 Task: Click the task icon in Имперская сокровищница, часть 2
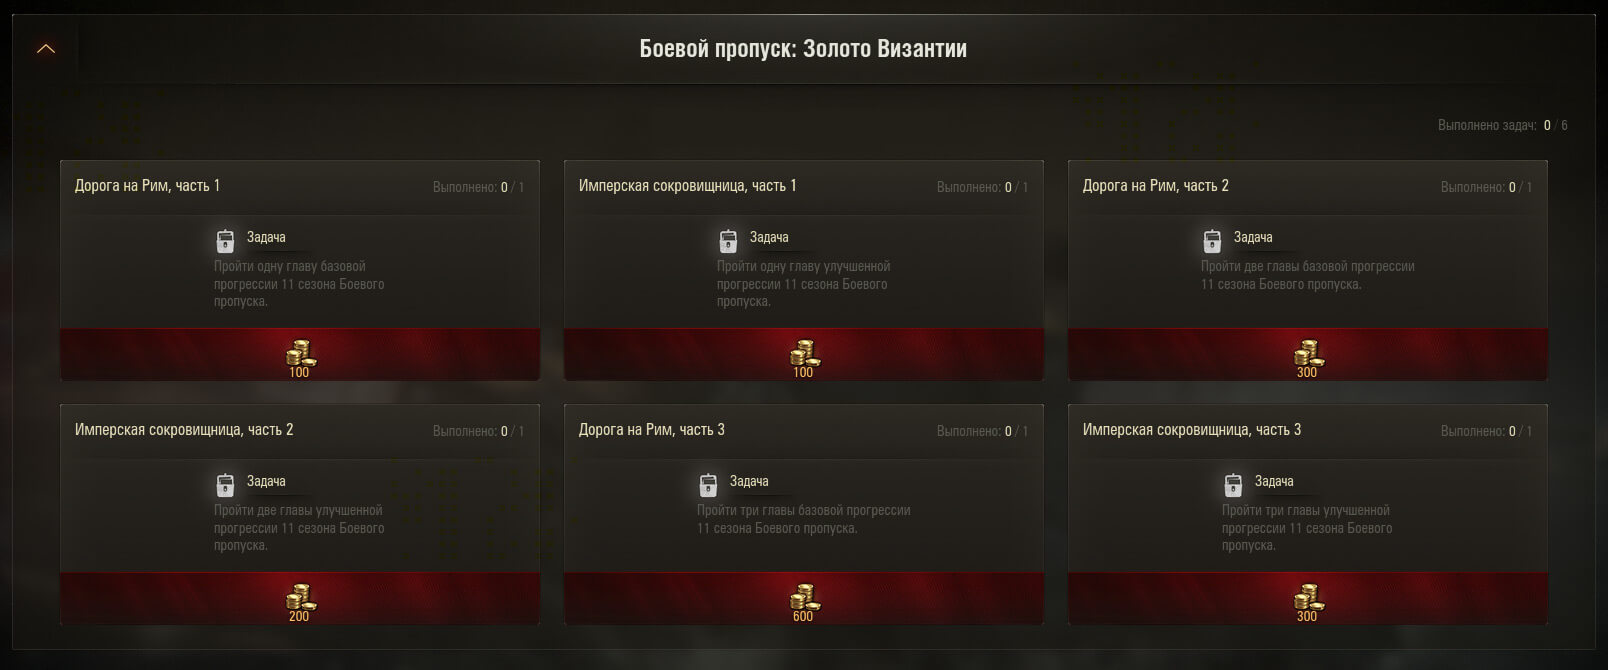pos(225,484)
